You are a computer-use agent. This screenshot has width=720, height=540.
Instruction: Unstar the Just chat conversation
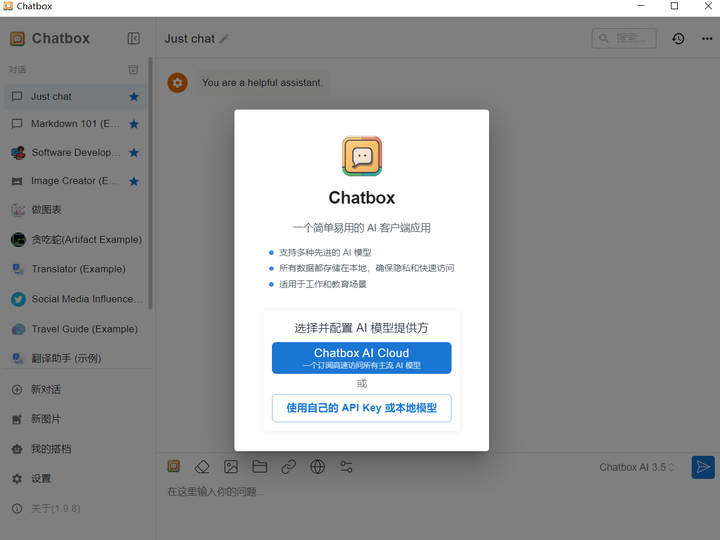pos(134,97)
